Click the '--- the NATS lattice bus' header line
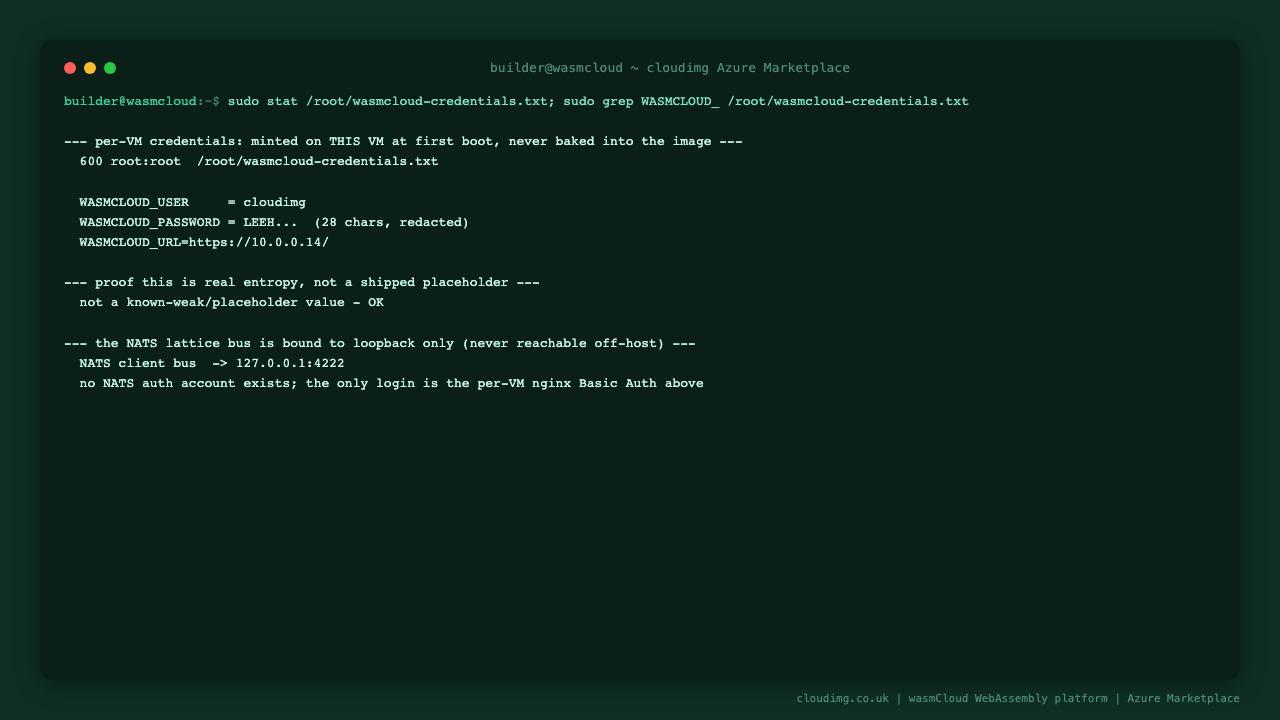Viewport: 1280px width, 720px height. [x=380, y=343]
